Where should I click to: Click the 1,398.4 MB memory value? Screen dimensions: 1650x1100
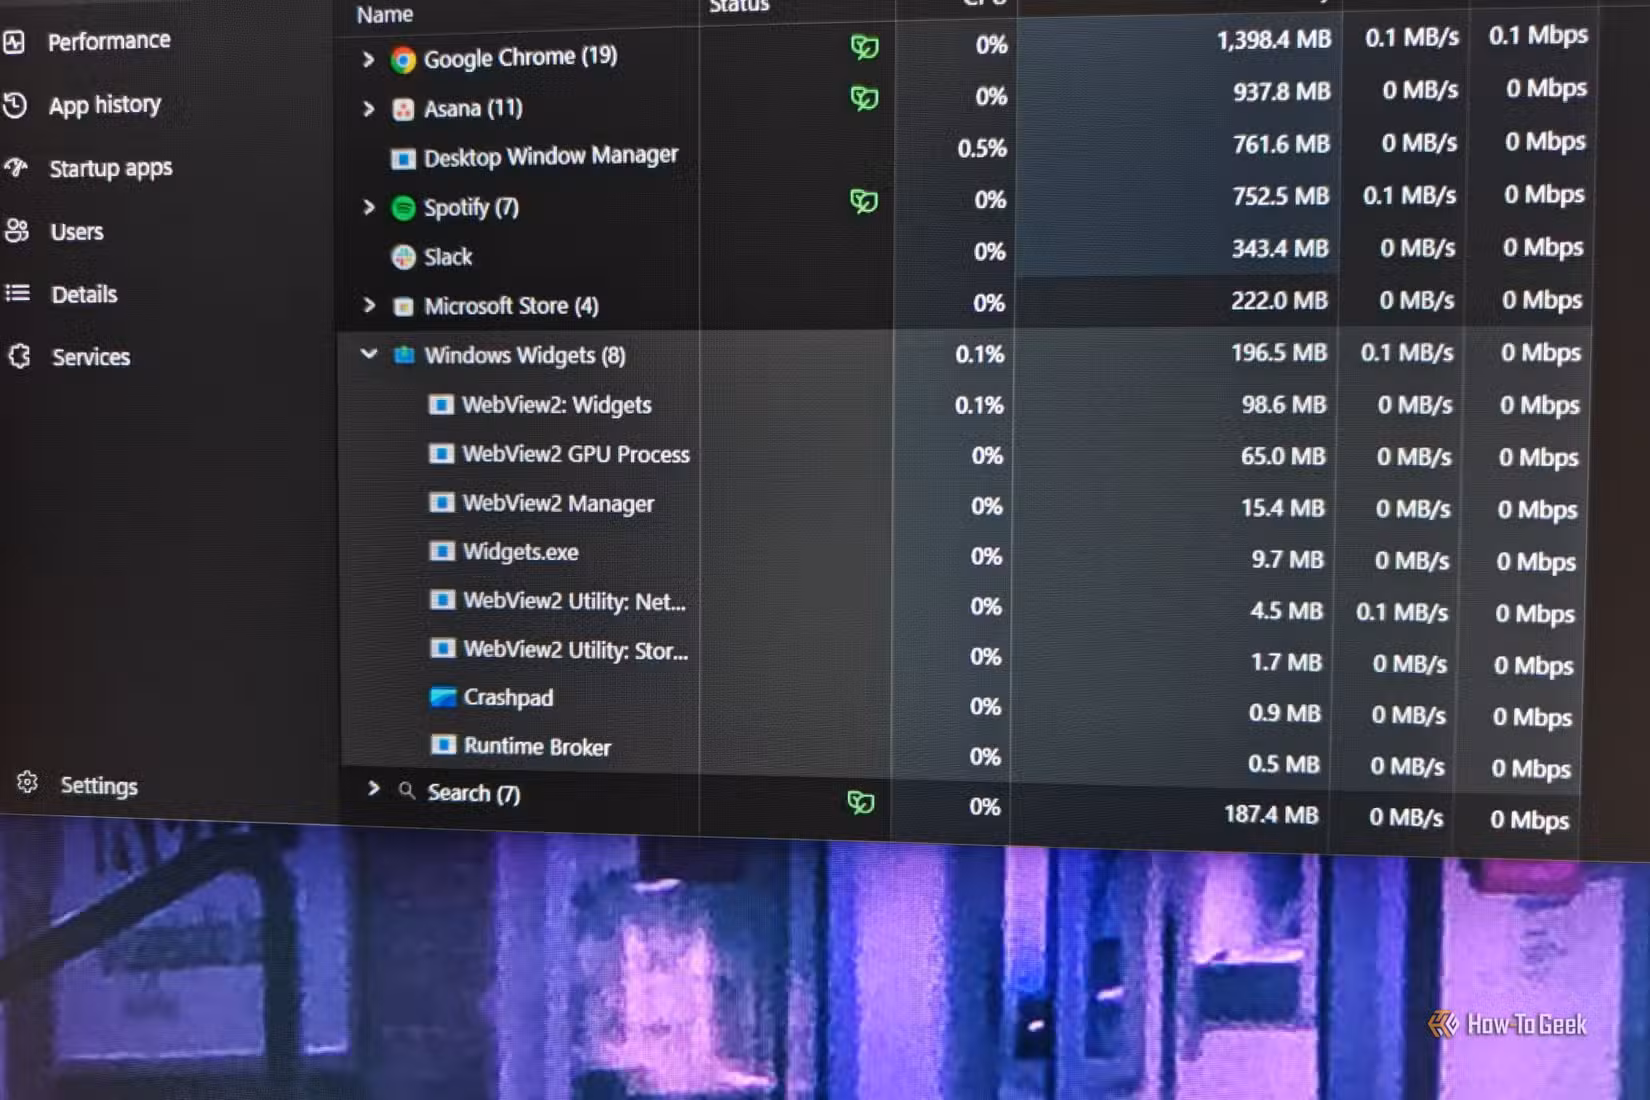click(x=1274, y=40)
